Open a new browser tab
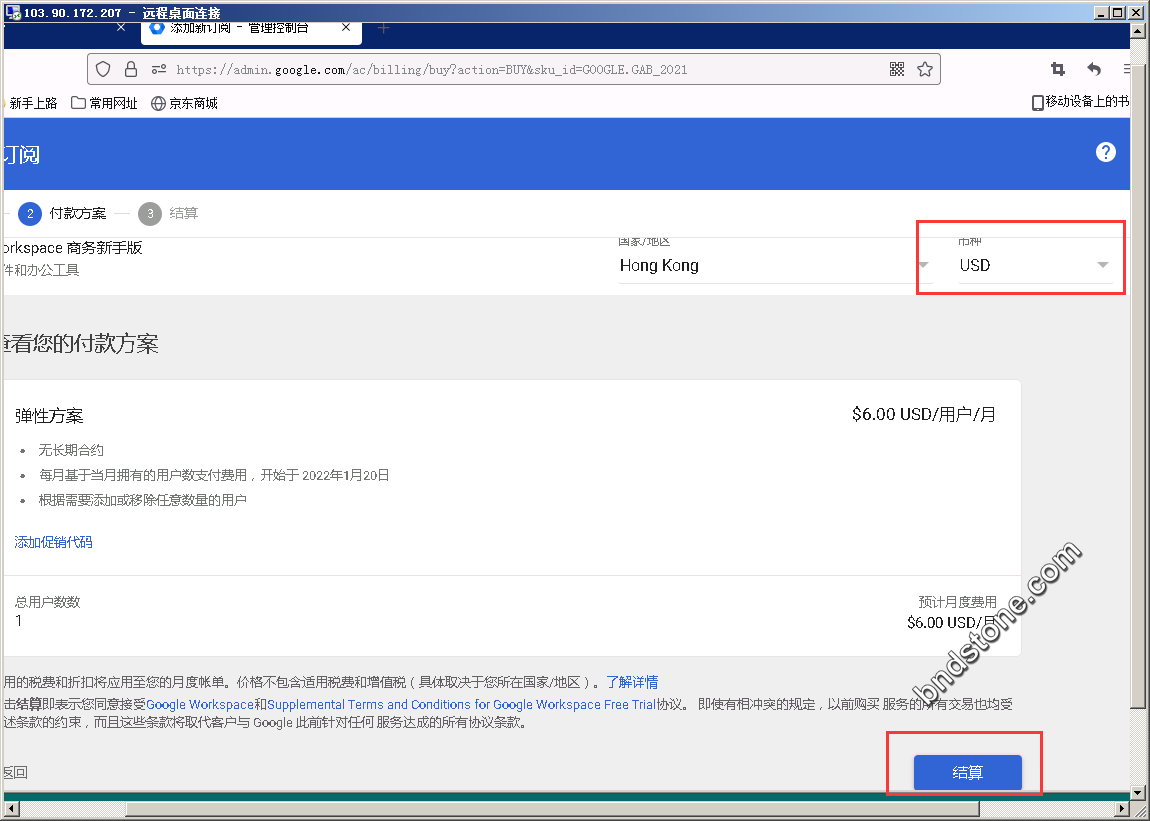 pyautogui.click(x=383, y=28)
